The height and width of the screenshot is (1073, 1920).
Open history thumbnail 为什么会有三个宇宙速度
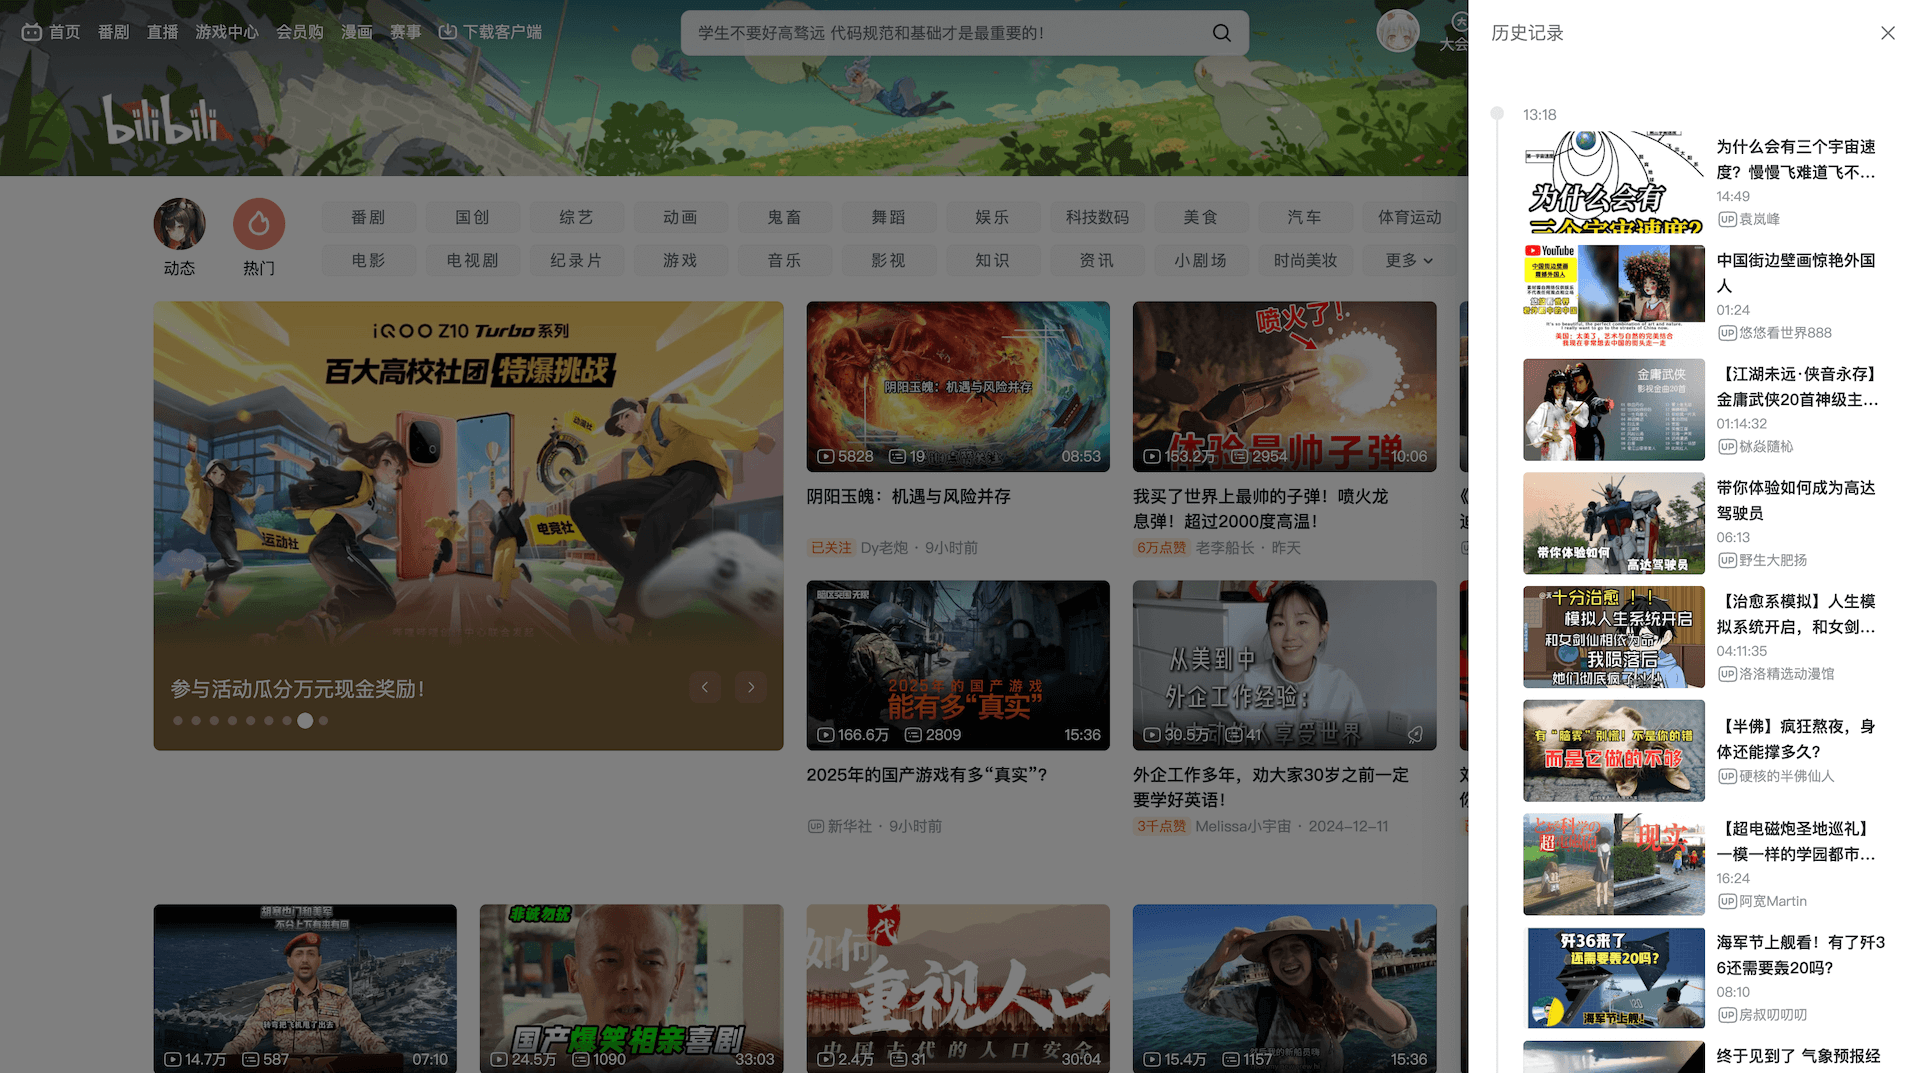click(1613, 182)
